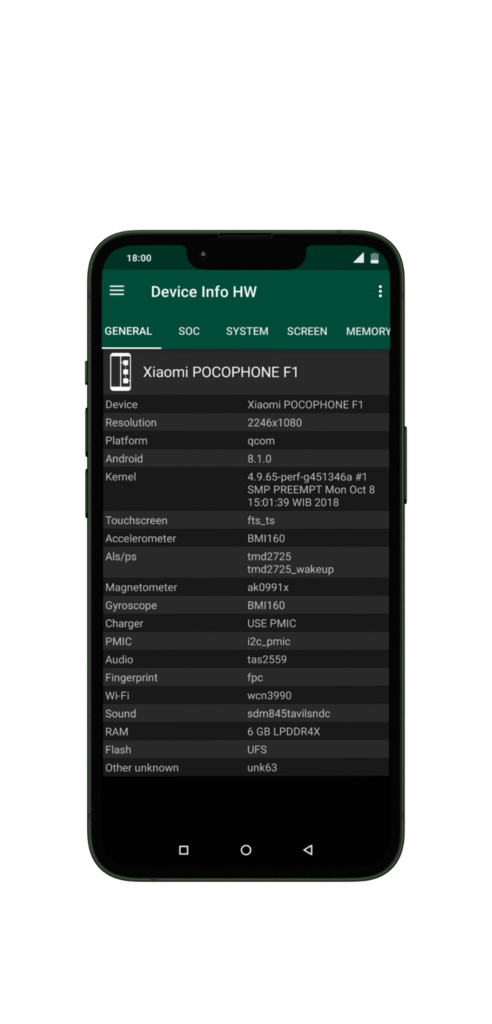Select the Sound value sdm845tavilsndc
This screenshot has height=1024, width=492.
tap(289, 714)
